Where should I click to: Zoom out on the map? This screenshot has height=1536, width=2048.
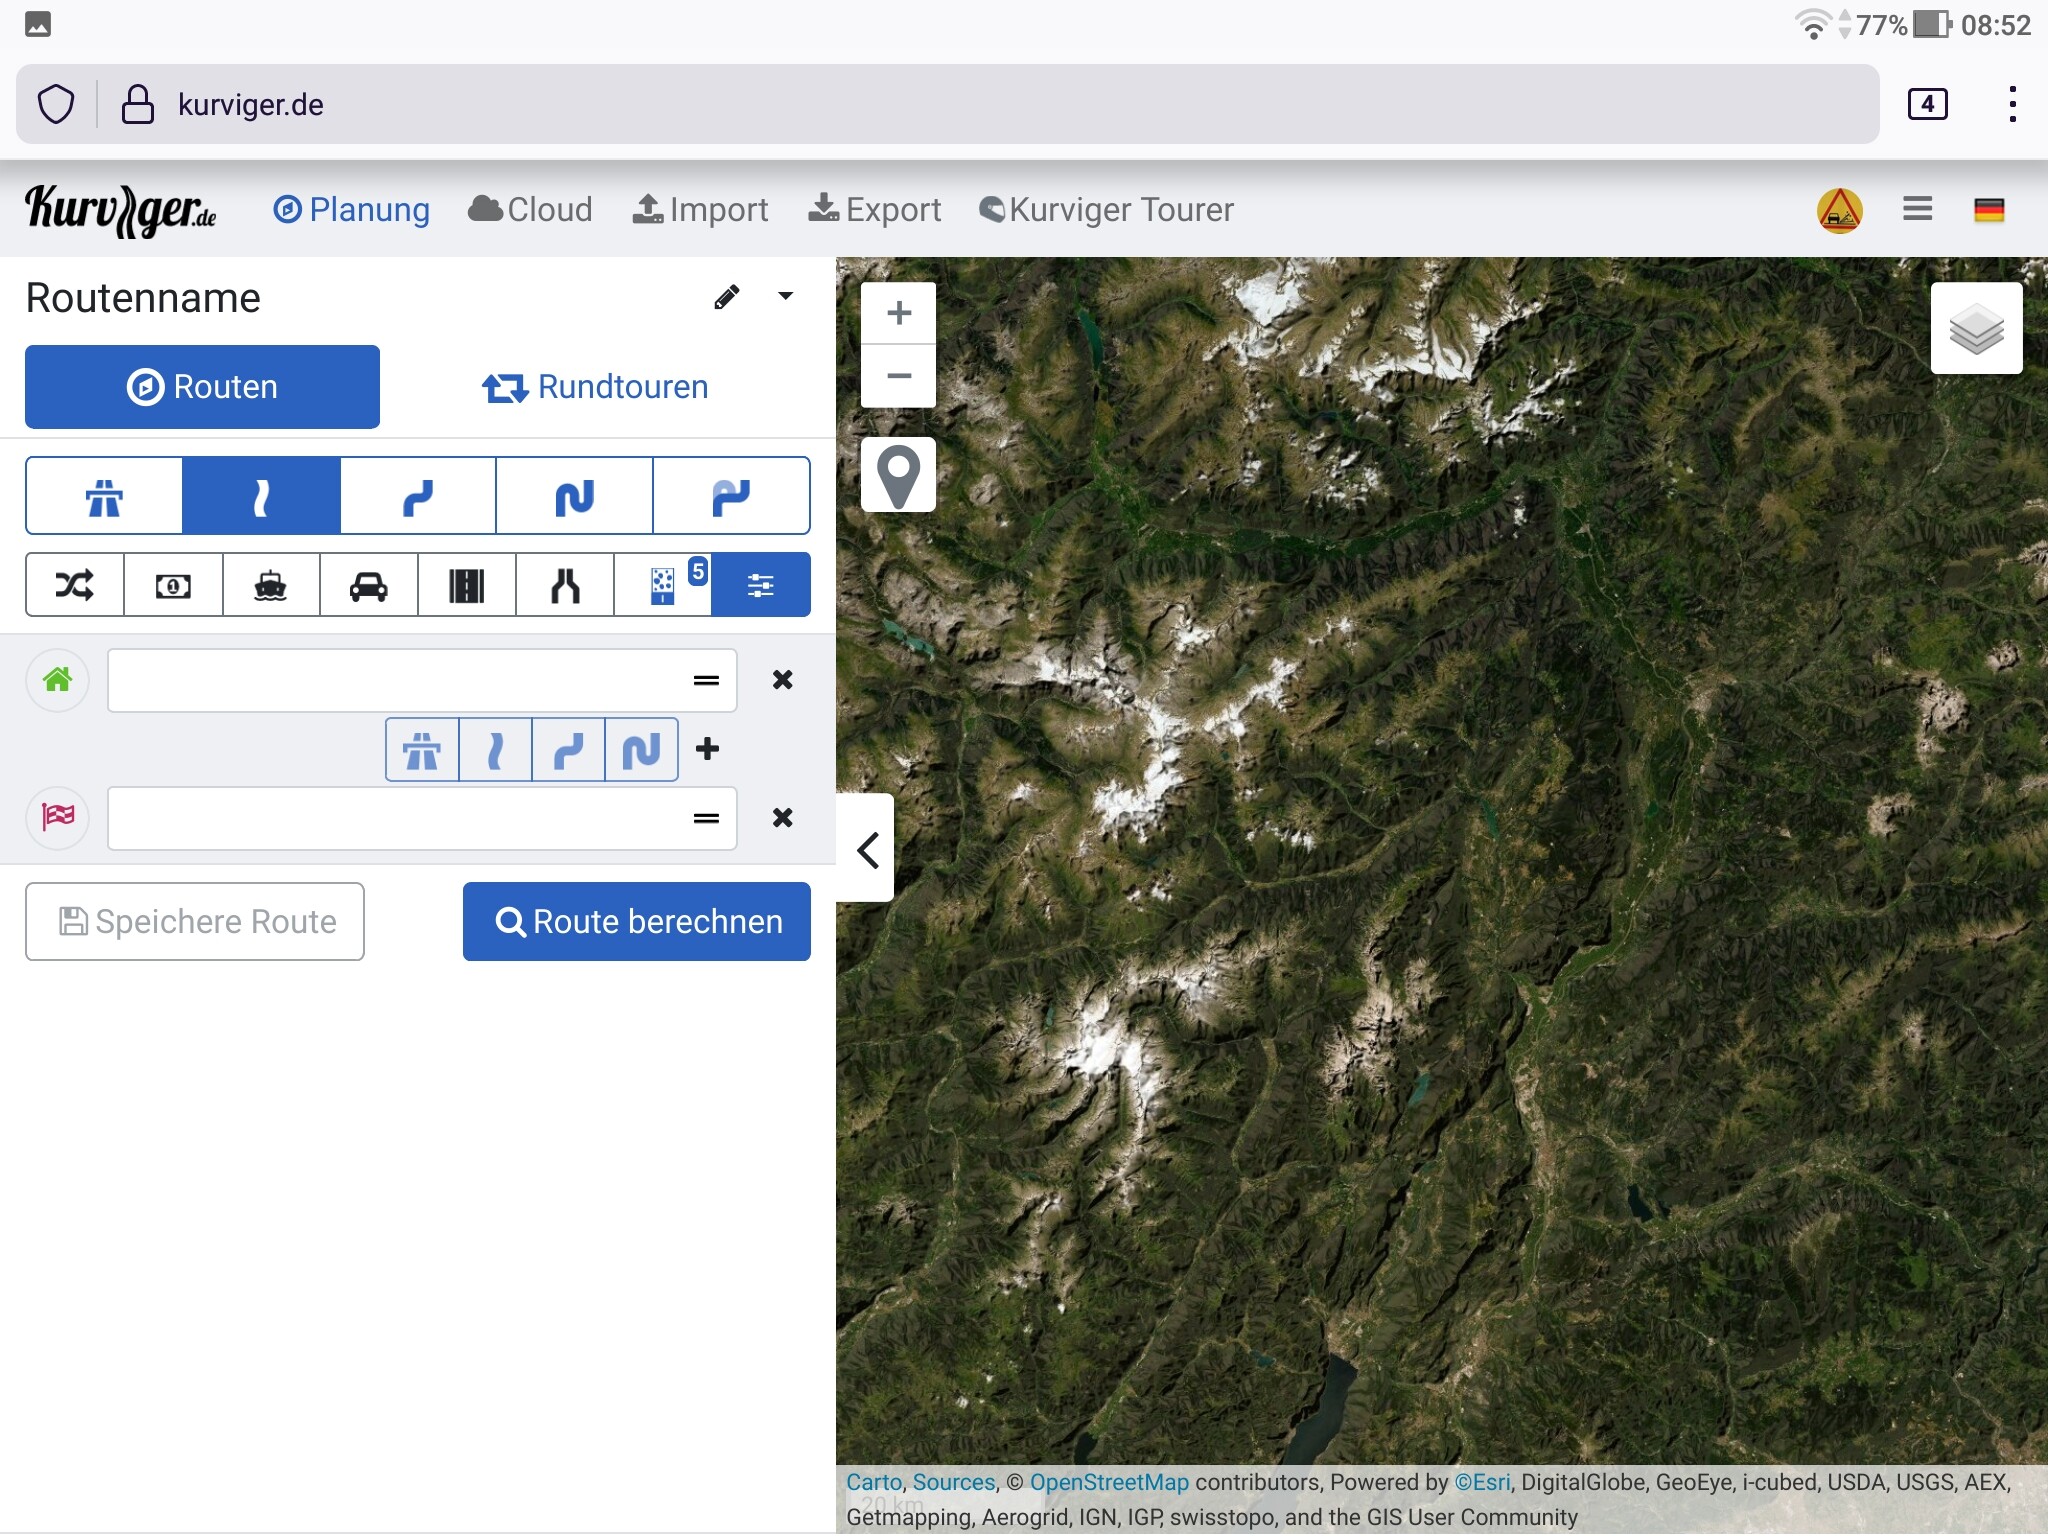point(899,376)
